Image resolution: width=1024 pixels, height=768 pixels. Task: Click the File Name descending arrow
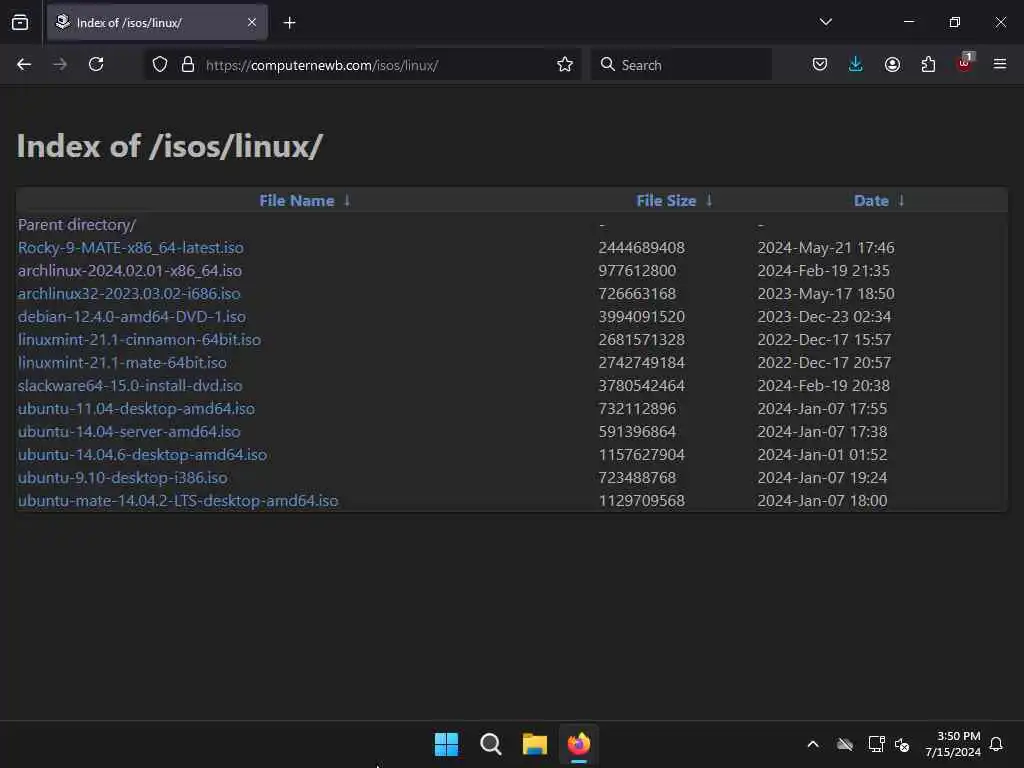(x=347, y=200)
